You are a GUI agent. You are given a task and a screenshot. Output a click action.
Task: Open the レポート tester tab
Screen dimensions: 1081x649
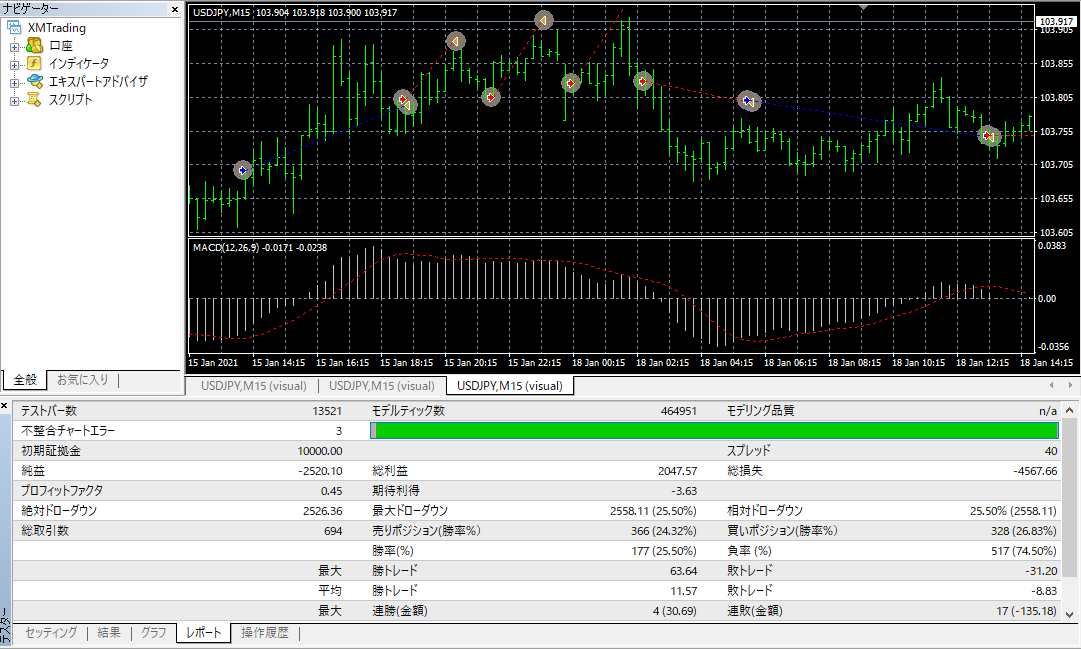pyautogui.click(x=203, y=632)
